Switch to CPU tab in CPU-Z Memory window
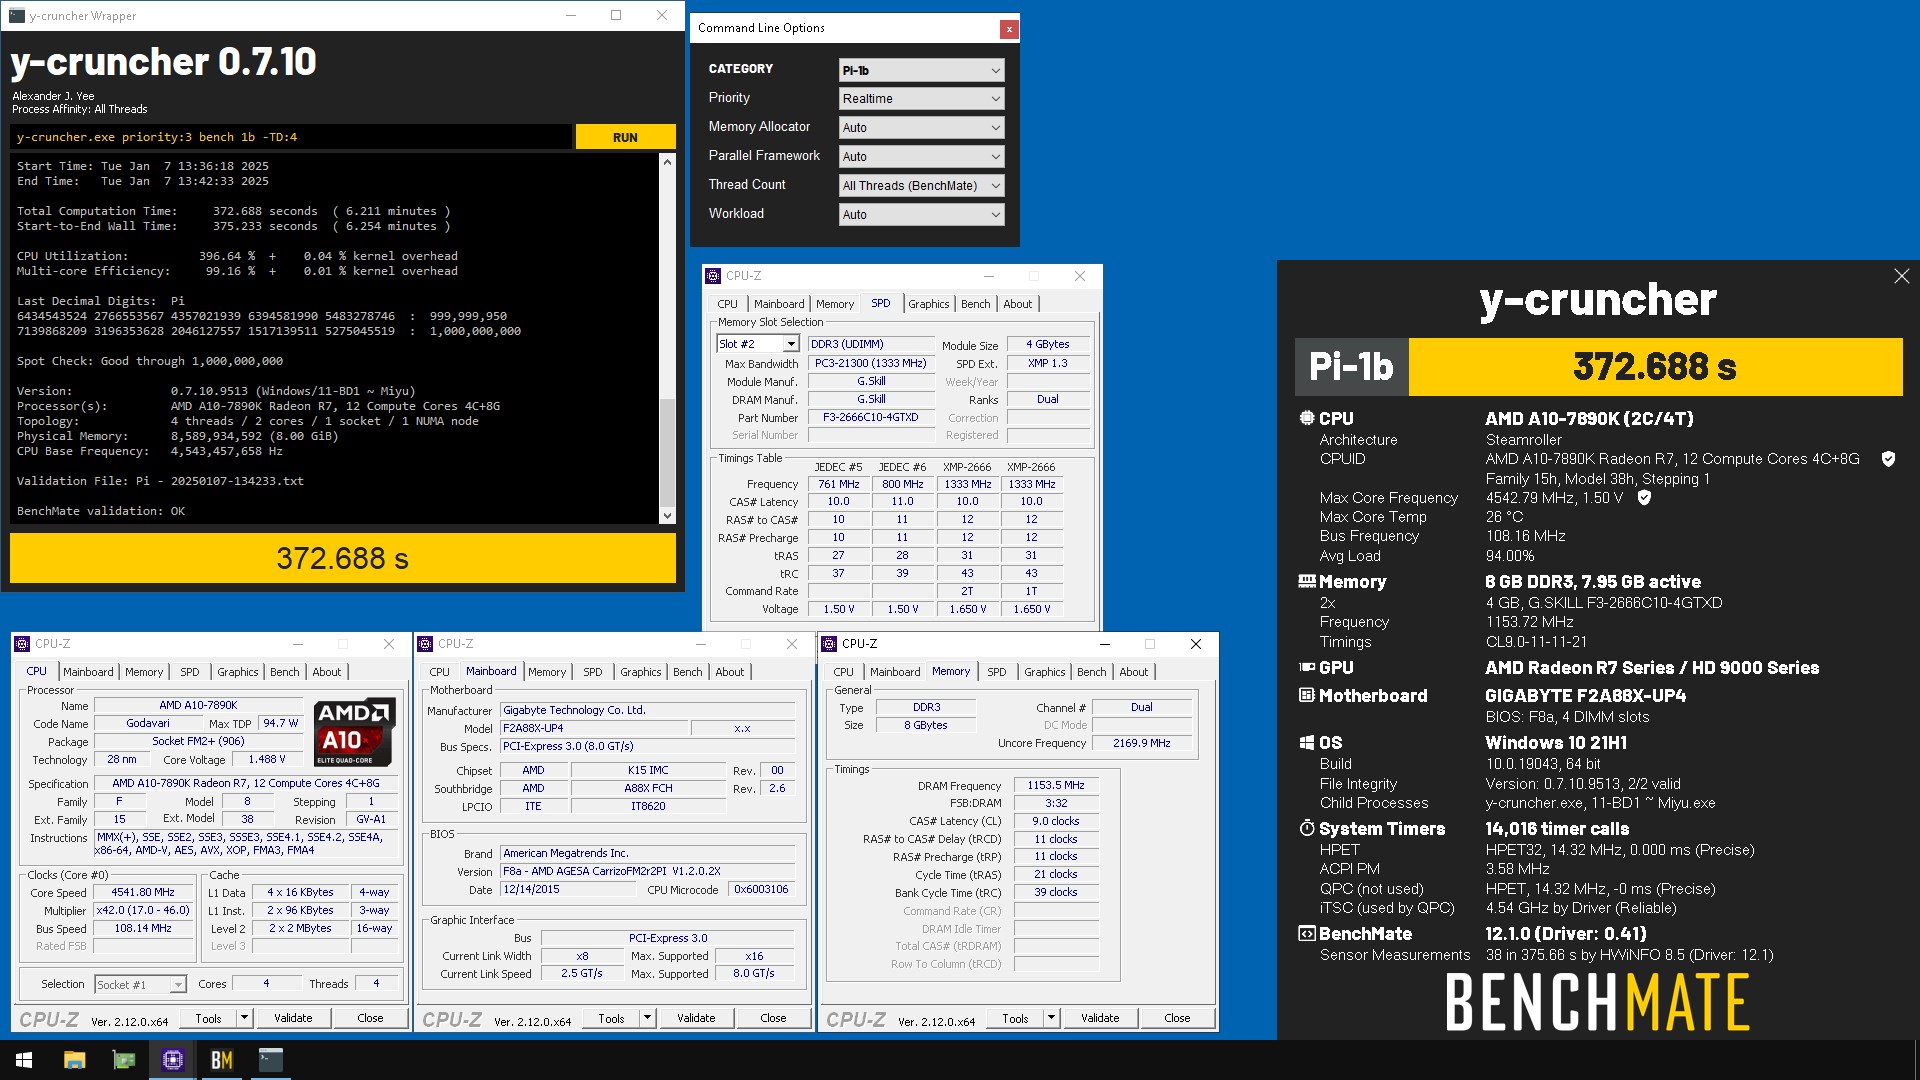 click(x=843, y=672)
